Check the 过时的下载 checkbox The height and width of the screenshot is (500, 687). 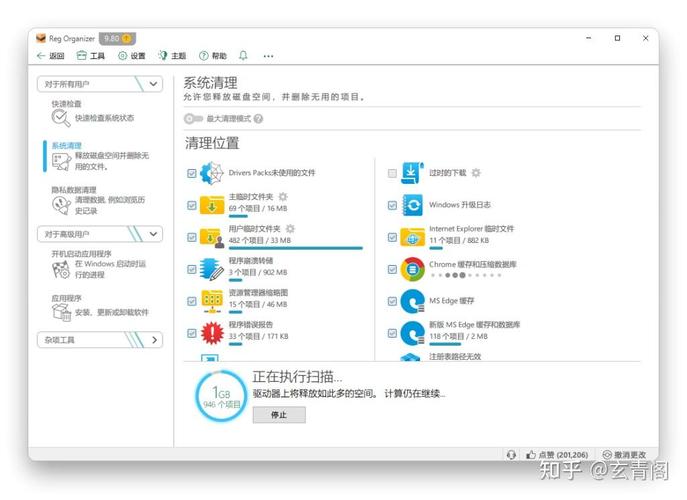coord(393,174)
